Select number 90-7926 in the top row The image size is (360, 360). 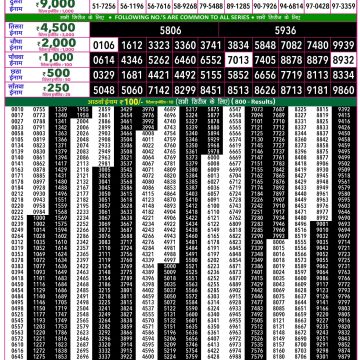265,6
